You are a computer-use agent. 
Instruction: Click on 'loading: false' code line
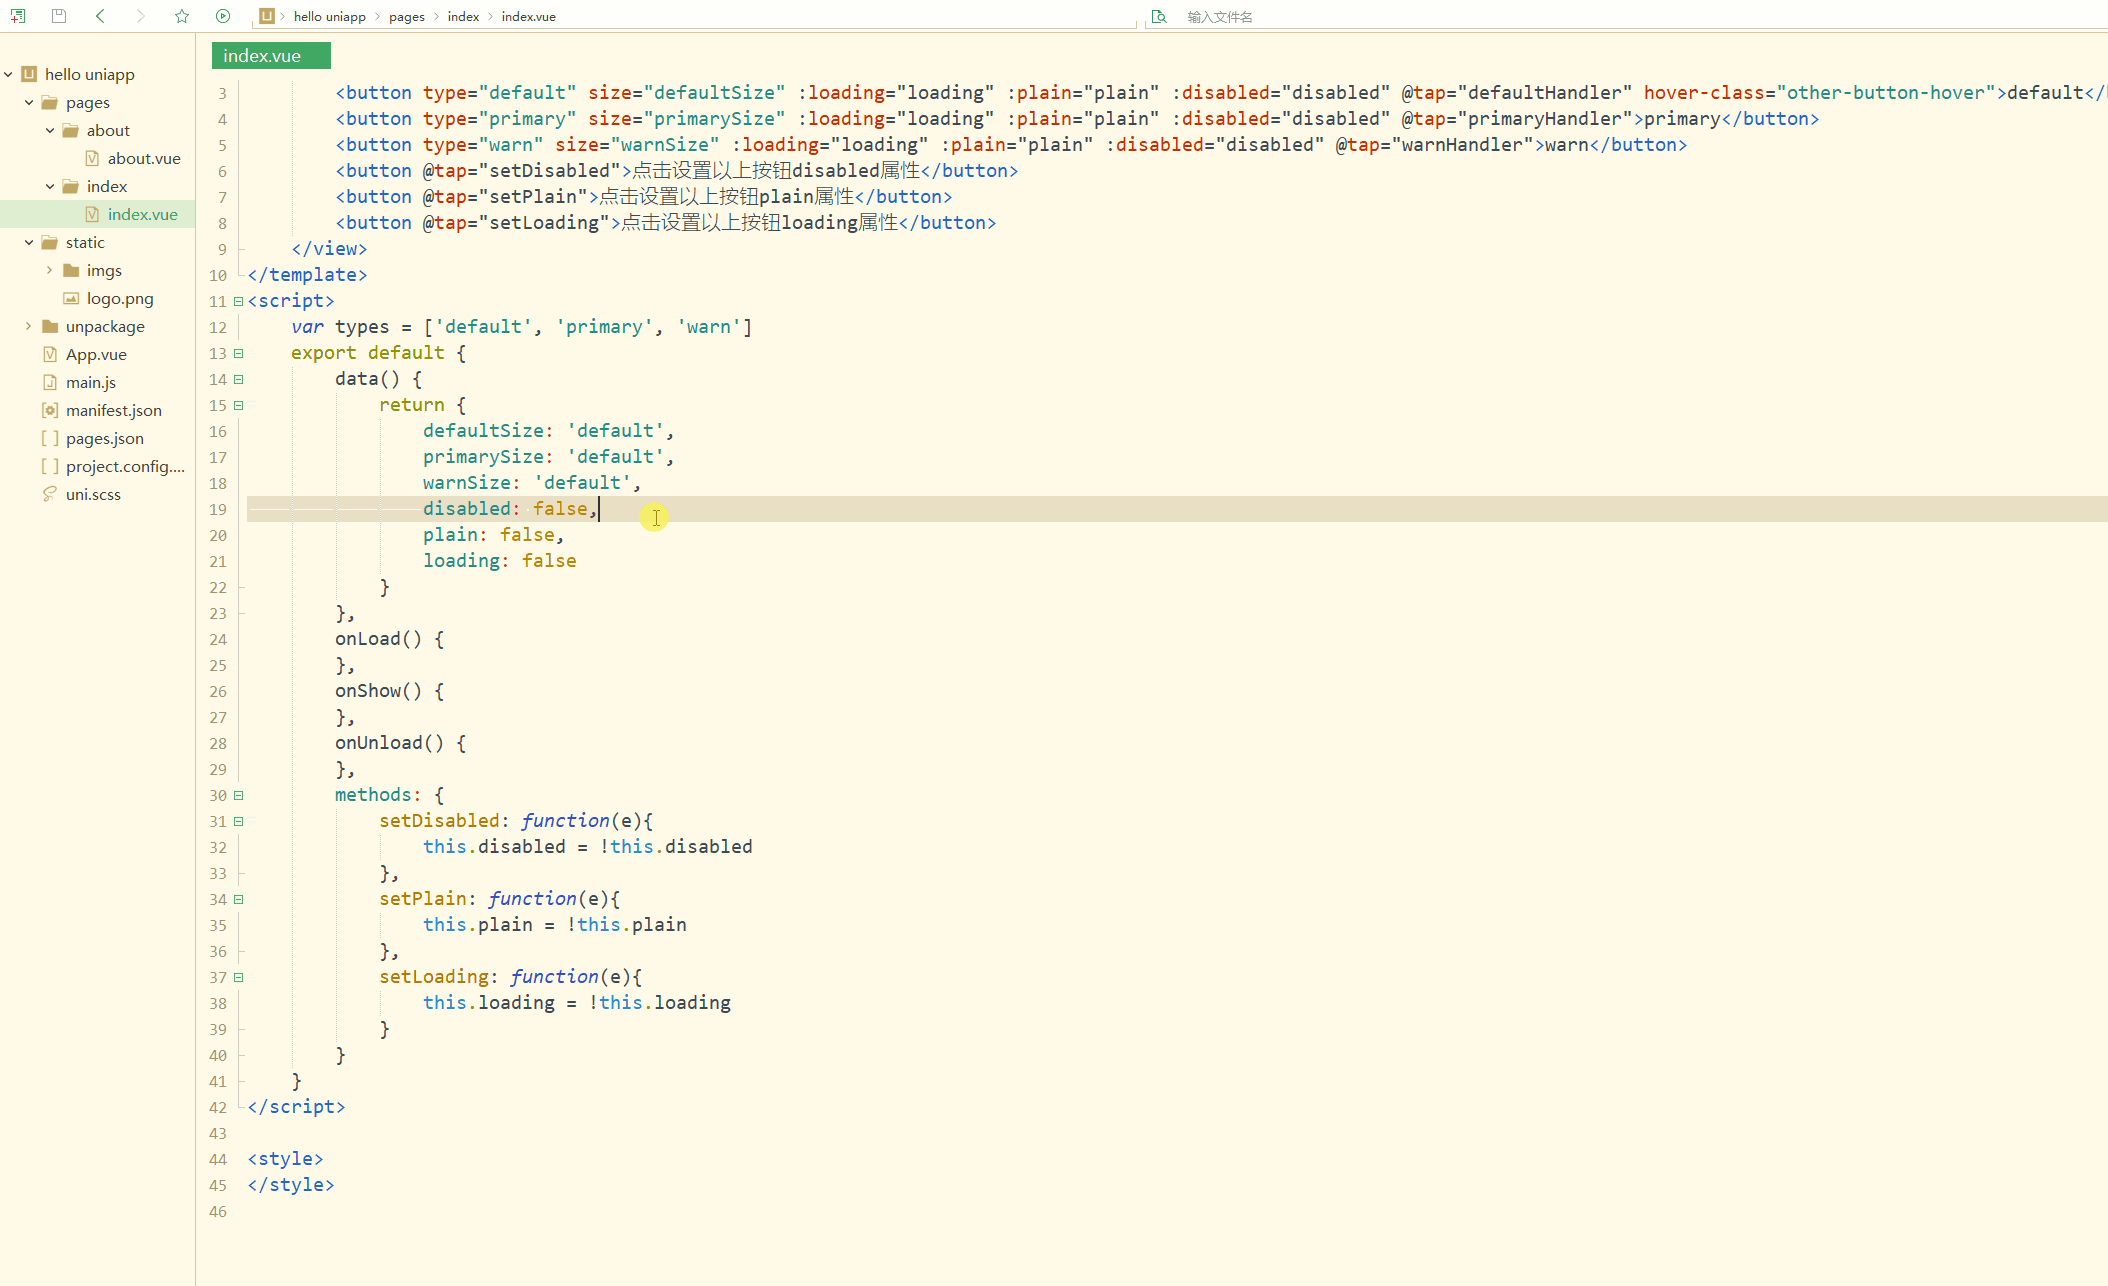point(499,561)
